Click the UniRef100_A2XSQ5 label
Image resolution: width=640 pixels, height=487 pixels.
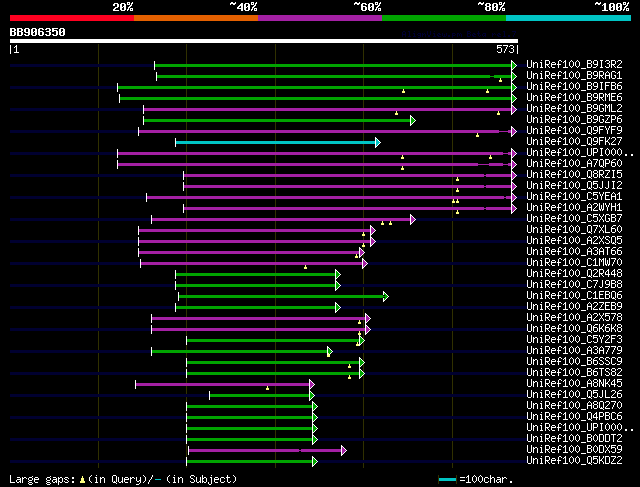pos(574,241)
